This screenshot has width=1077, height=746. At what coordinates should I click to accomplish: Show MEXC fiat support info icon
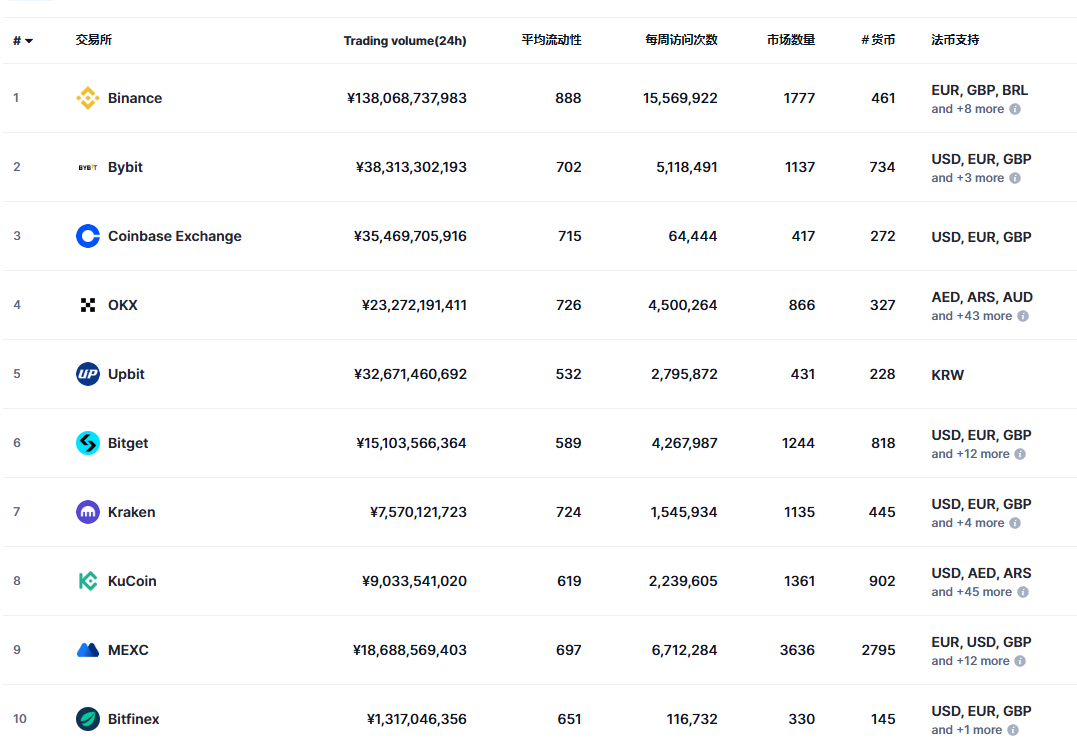click(x=1020, y=661)
